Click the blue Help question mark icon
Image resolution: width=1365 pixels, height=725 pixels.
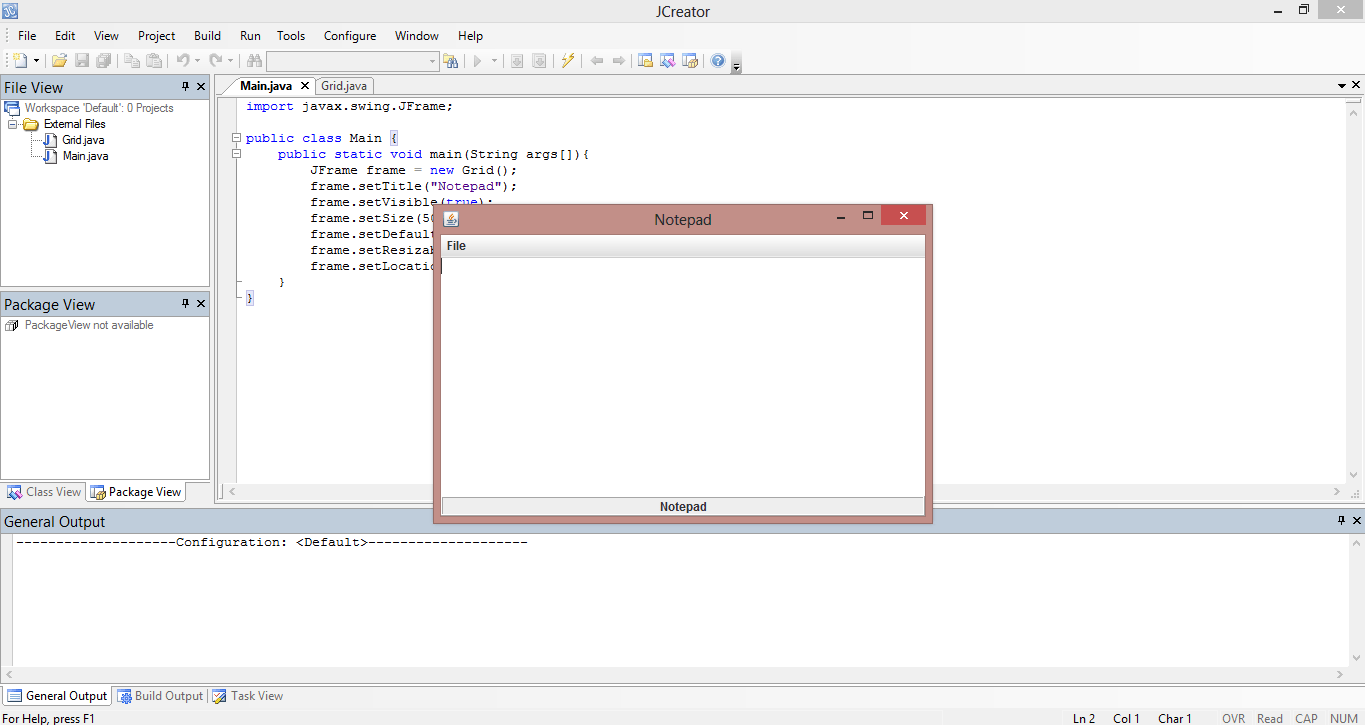718,61
